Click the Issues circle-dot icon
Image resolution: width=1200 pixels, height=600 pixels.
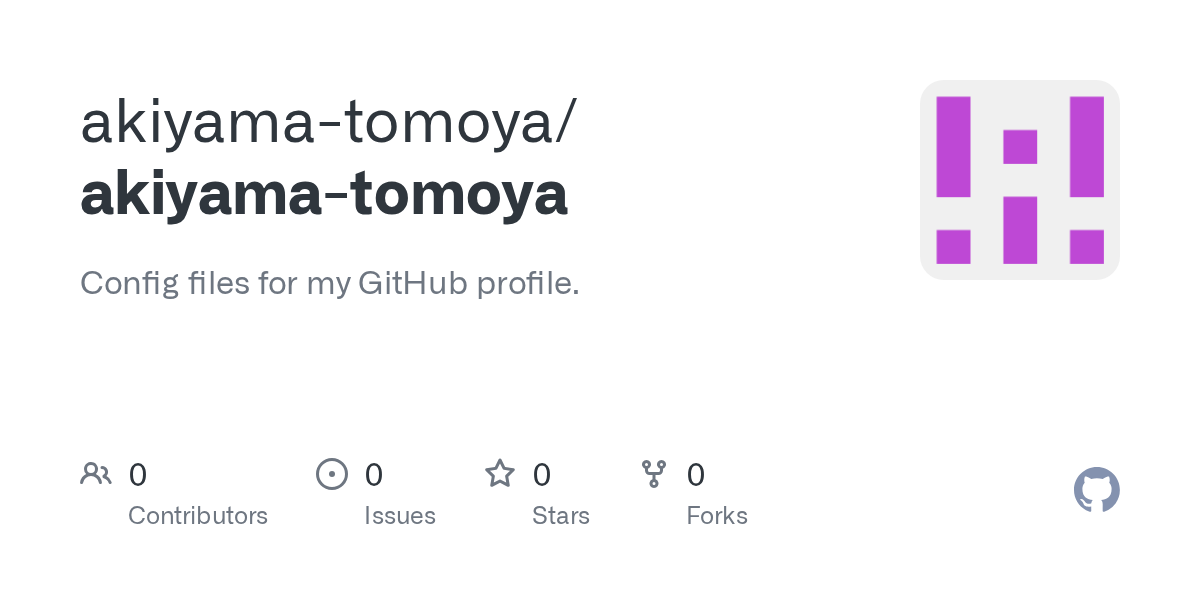pyautogui.click(x=331, y=473)
